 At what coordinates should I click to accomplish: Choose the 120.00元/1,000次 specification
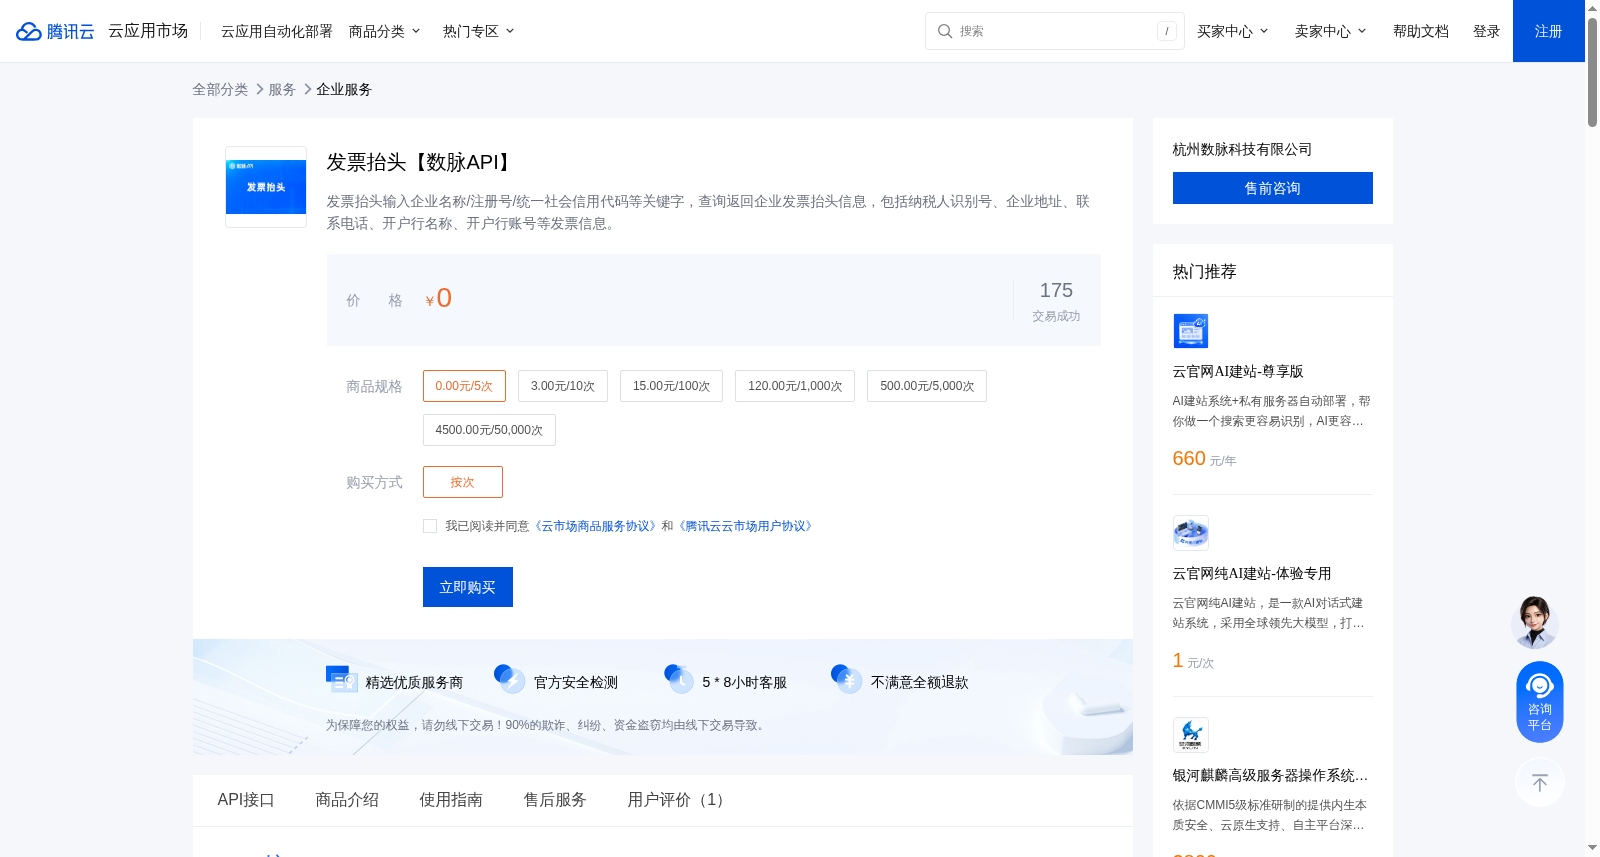795,386
